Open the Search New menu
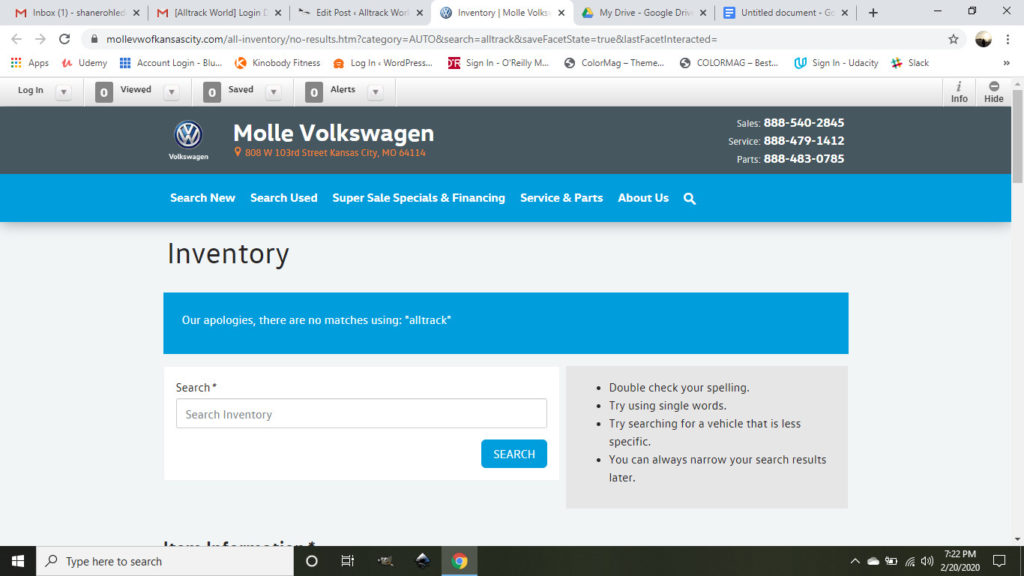This screenshot has height=576, width=1024. tap(202, 198)
